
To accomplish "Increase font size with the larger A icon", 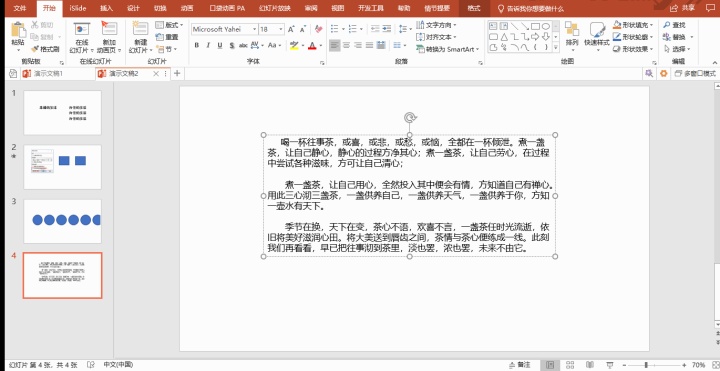I will 291,29.
